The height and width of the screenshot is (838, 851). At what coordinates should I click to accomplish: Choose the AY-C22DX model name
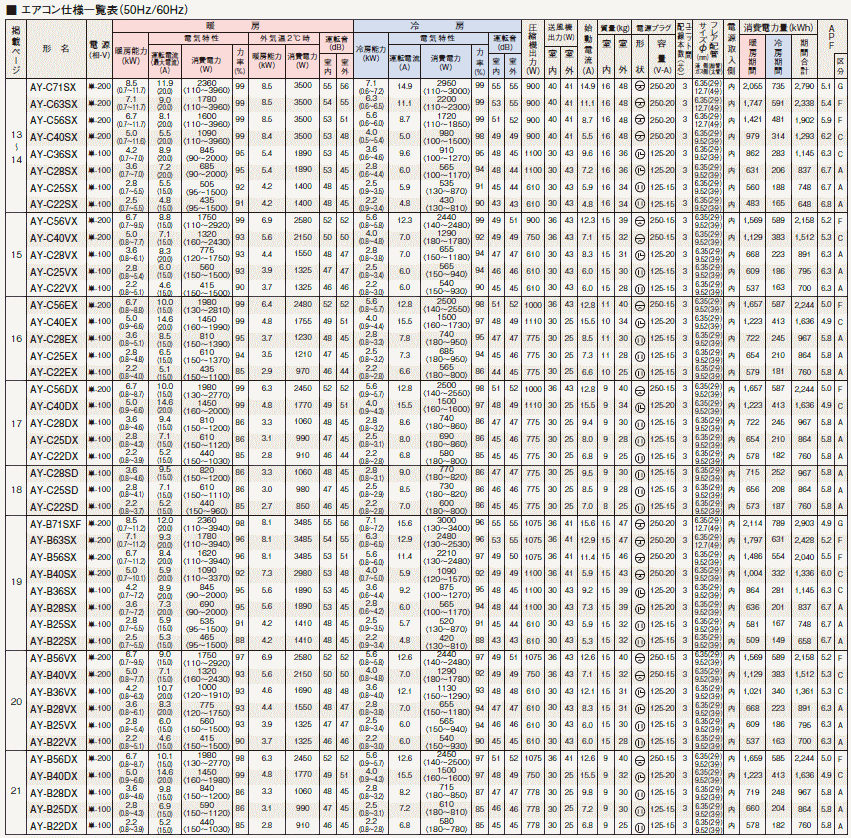pyautogui.click(x=53, y=456)
